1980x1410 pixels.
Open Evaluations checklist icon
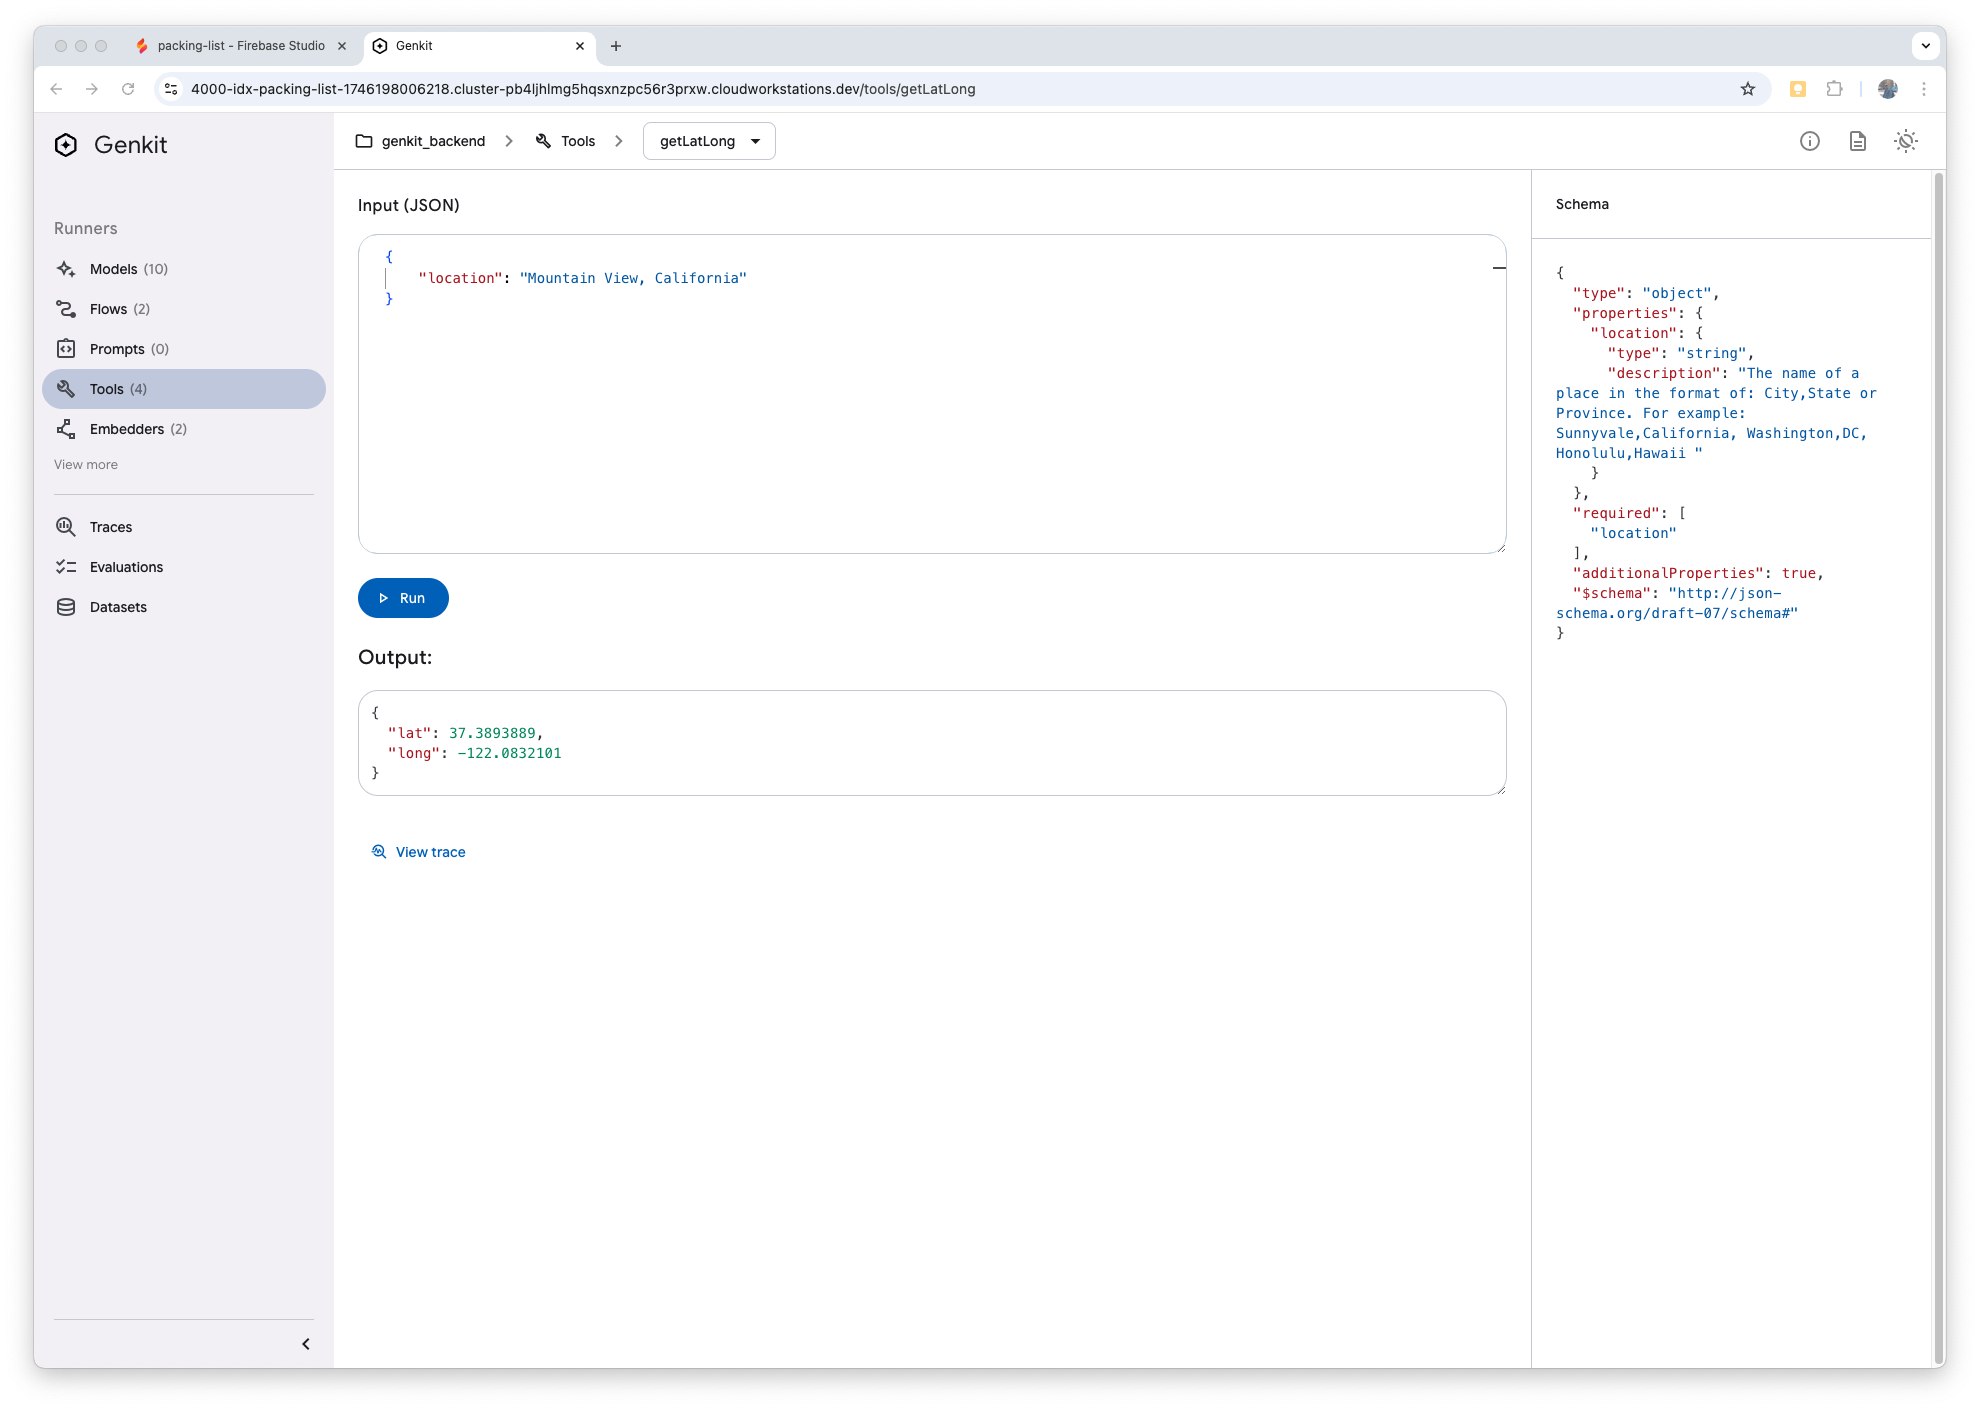[66, 567]
